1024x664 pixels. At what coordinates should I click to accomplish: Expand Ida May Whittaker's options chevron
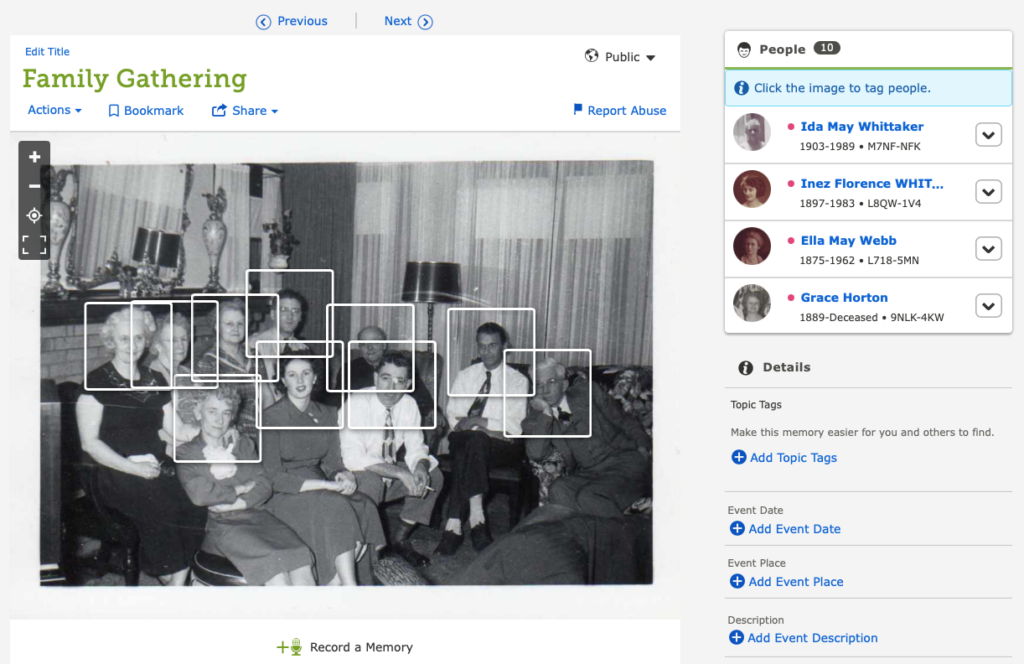988,135
